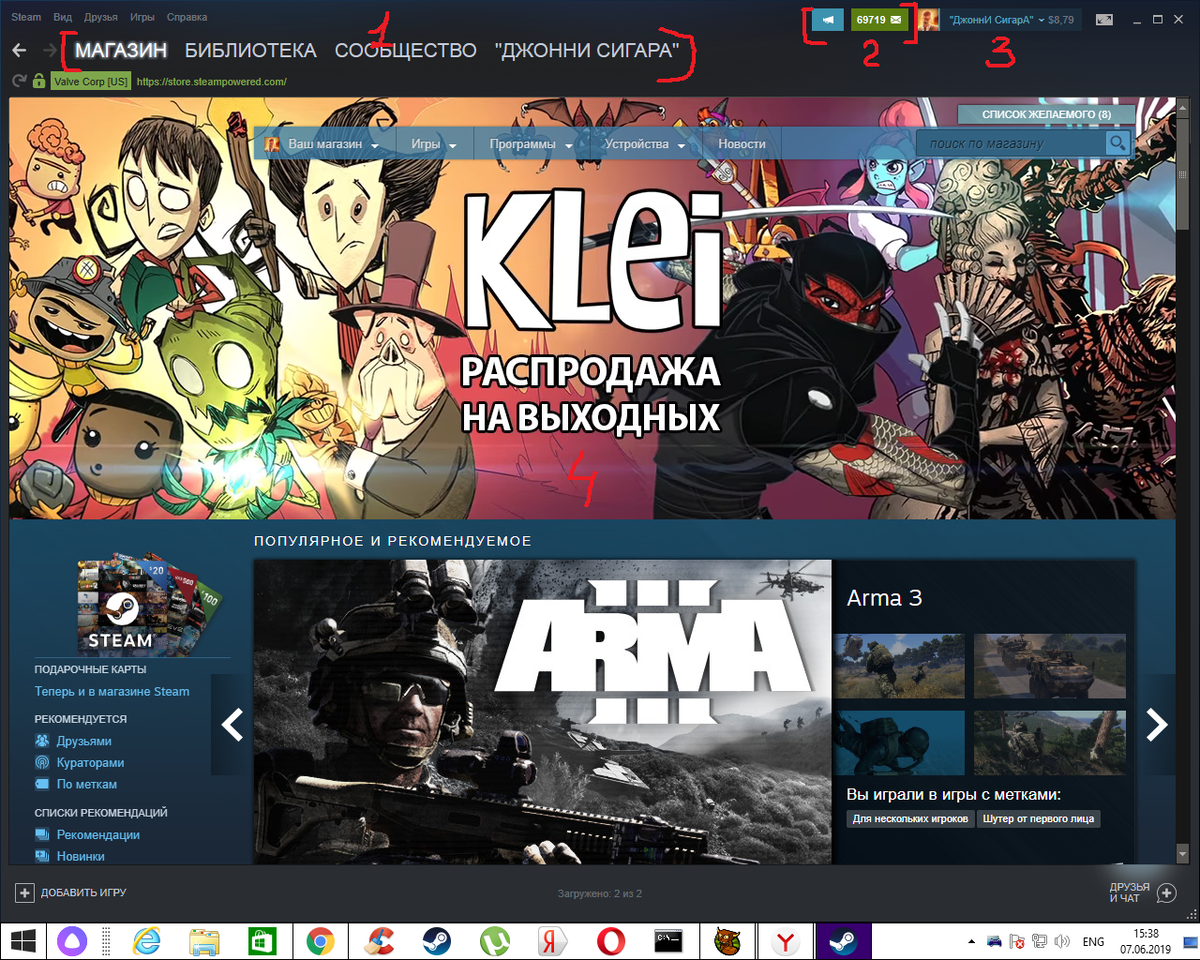The image size is (1200, 960).
Task: Click the user avatar picture in top bar
Action: click(x=929, y=19)
